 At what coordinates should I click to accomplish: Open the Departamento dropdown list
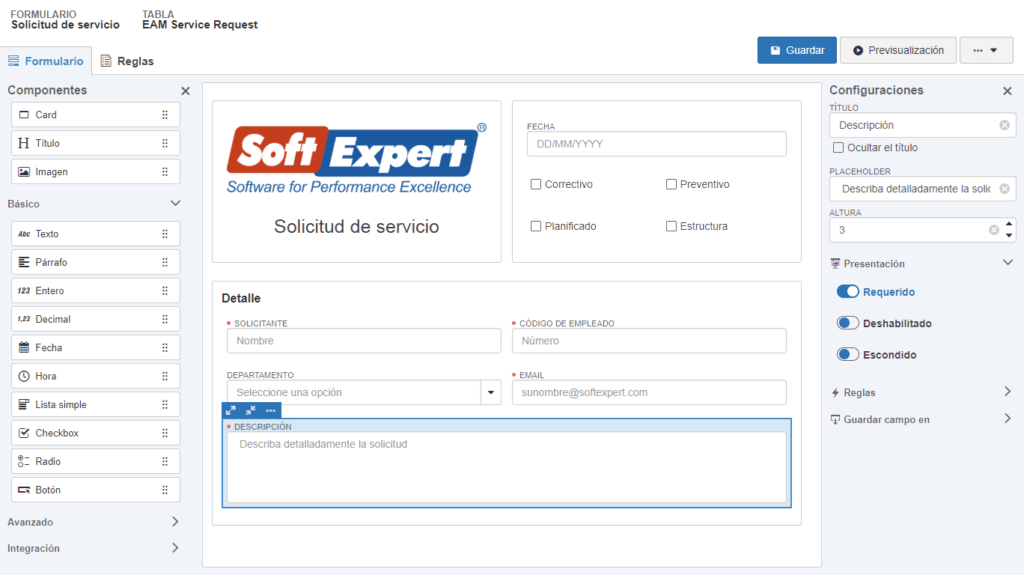[x=491, y=392]
